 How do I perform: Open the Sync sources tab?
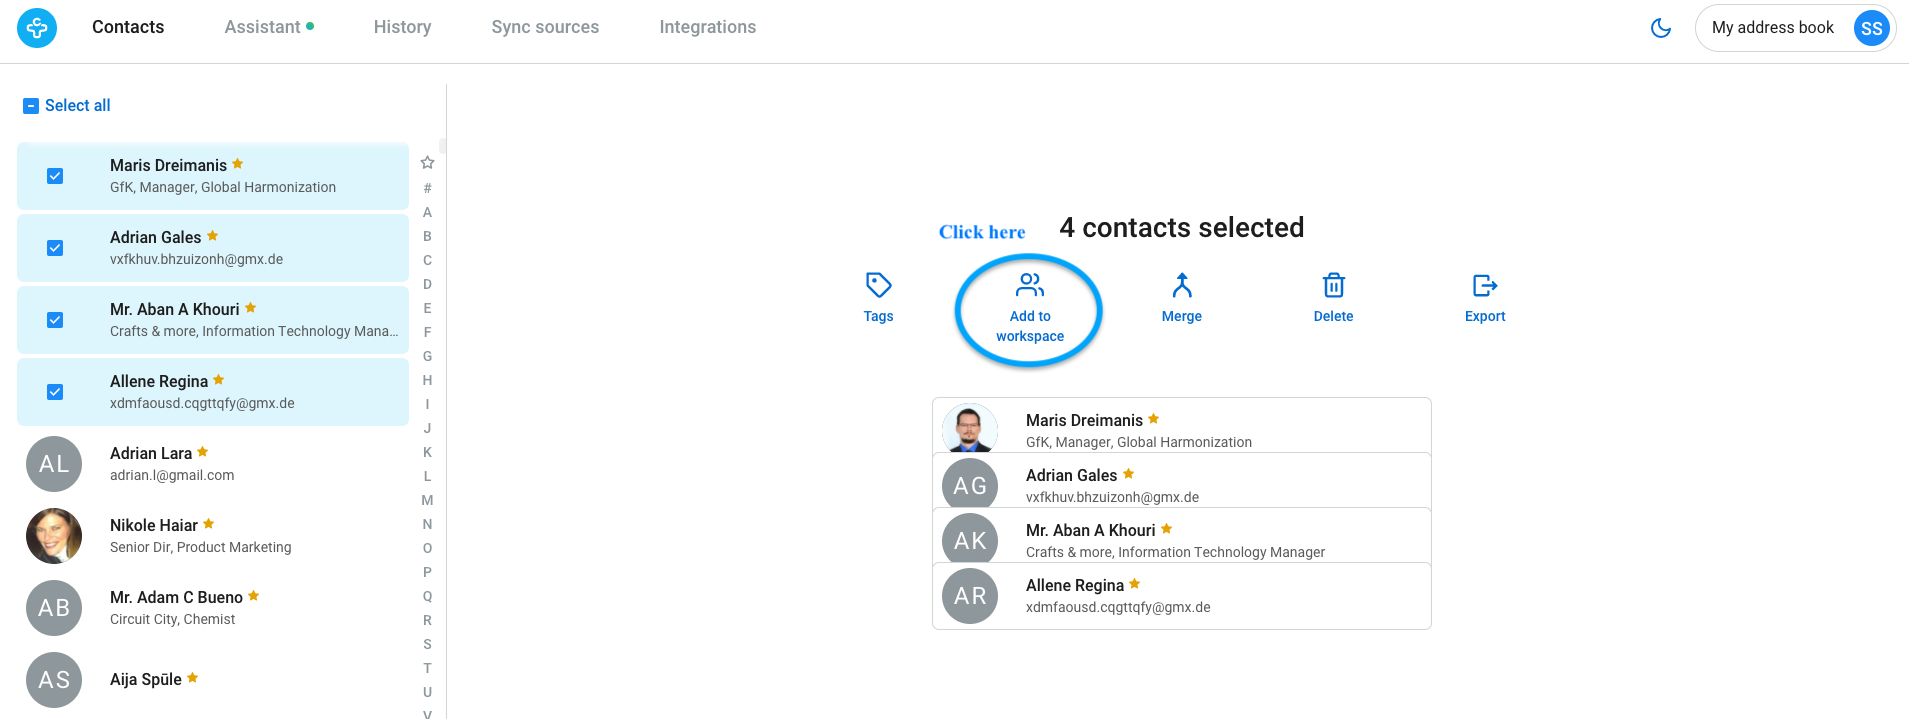[545, 27]
